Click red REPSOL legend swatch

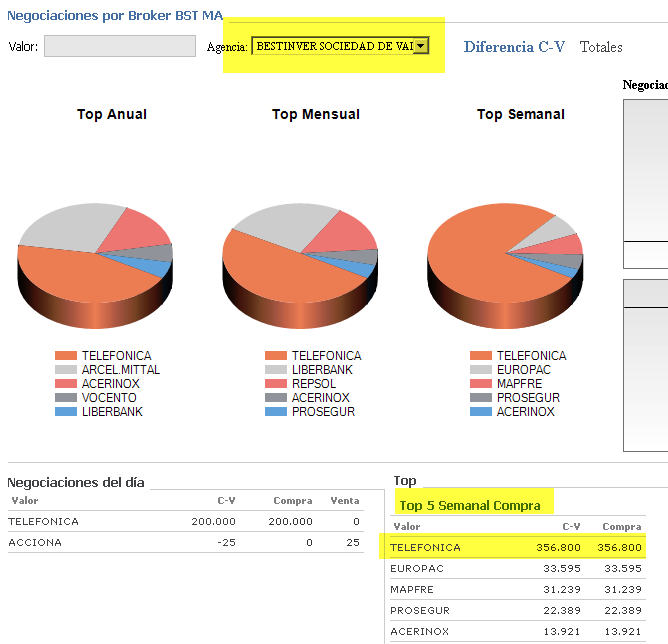[276, 384]
